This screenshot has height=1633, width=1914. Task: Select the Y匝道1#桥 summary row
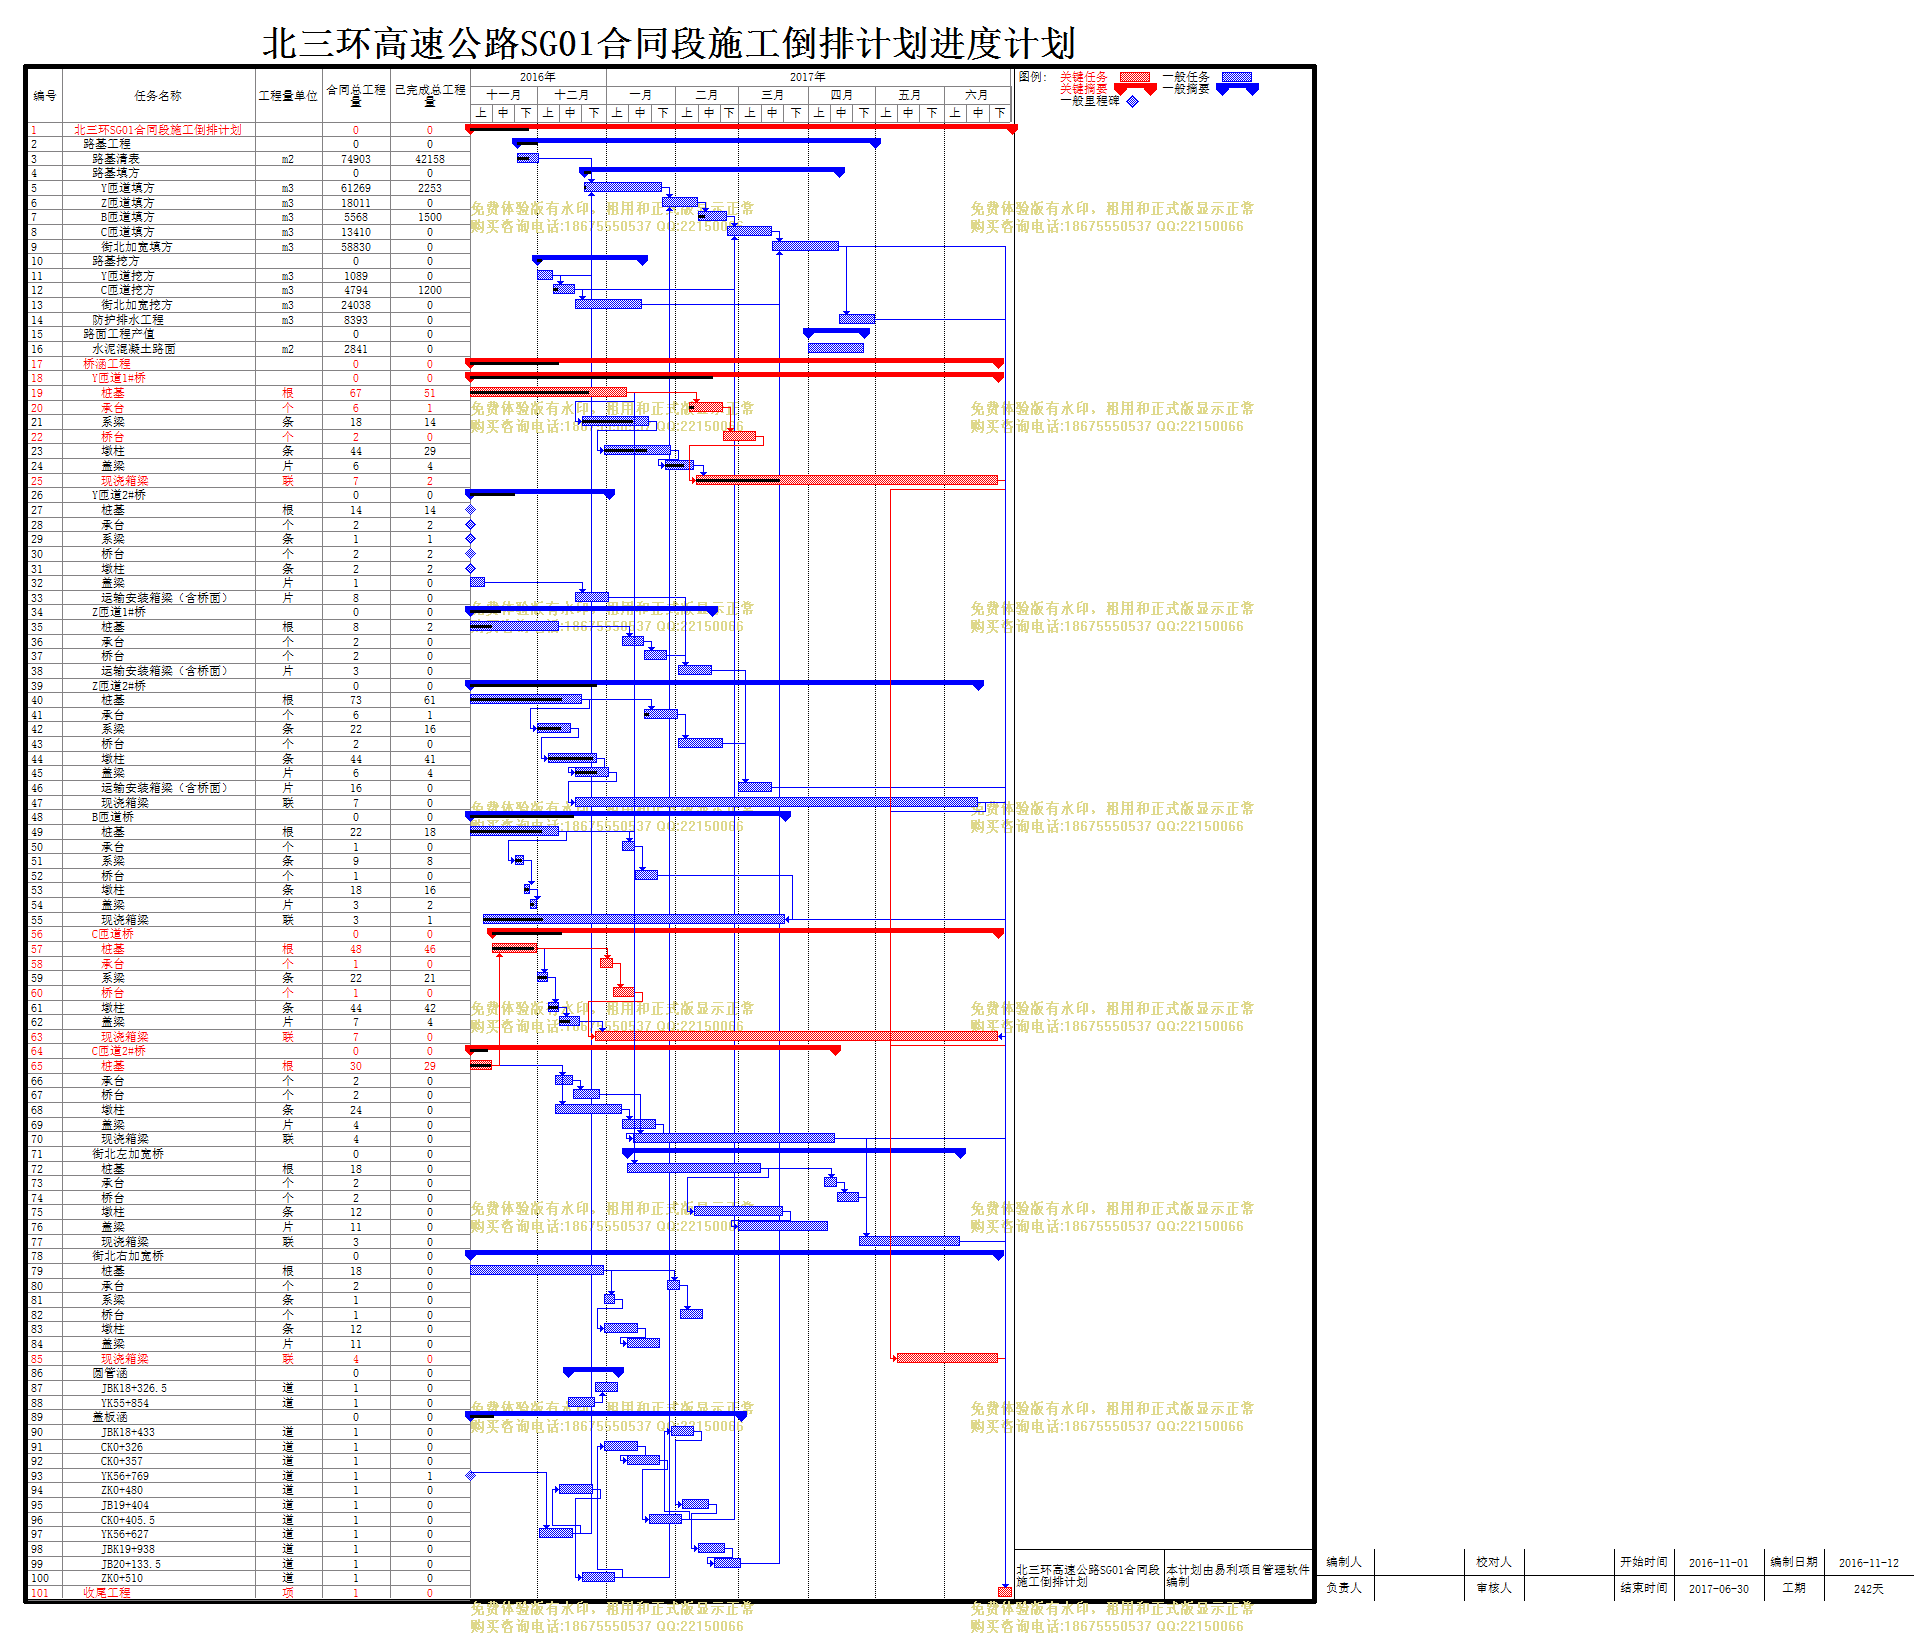click(248, 378)
